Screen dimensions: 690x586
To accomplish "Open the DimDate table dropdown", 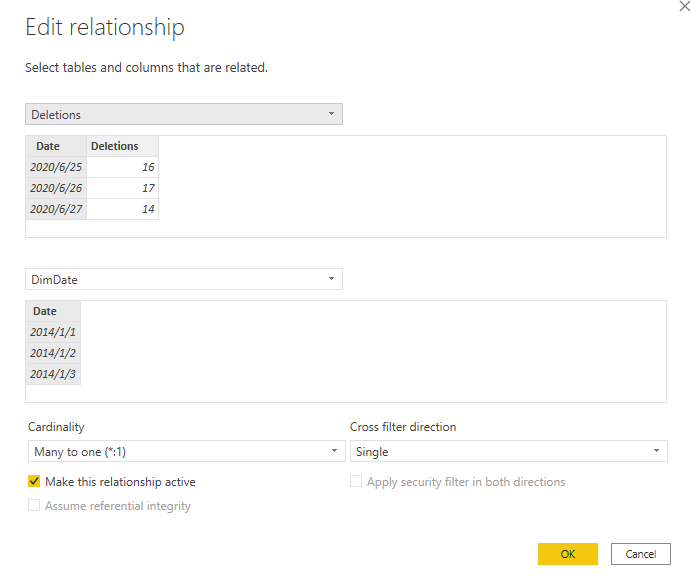I will [x=184, y=279].
